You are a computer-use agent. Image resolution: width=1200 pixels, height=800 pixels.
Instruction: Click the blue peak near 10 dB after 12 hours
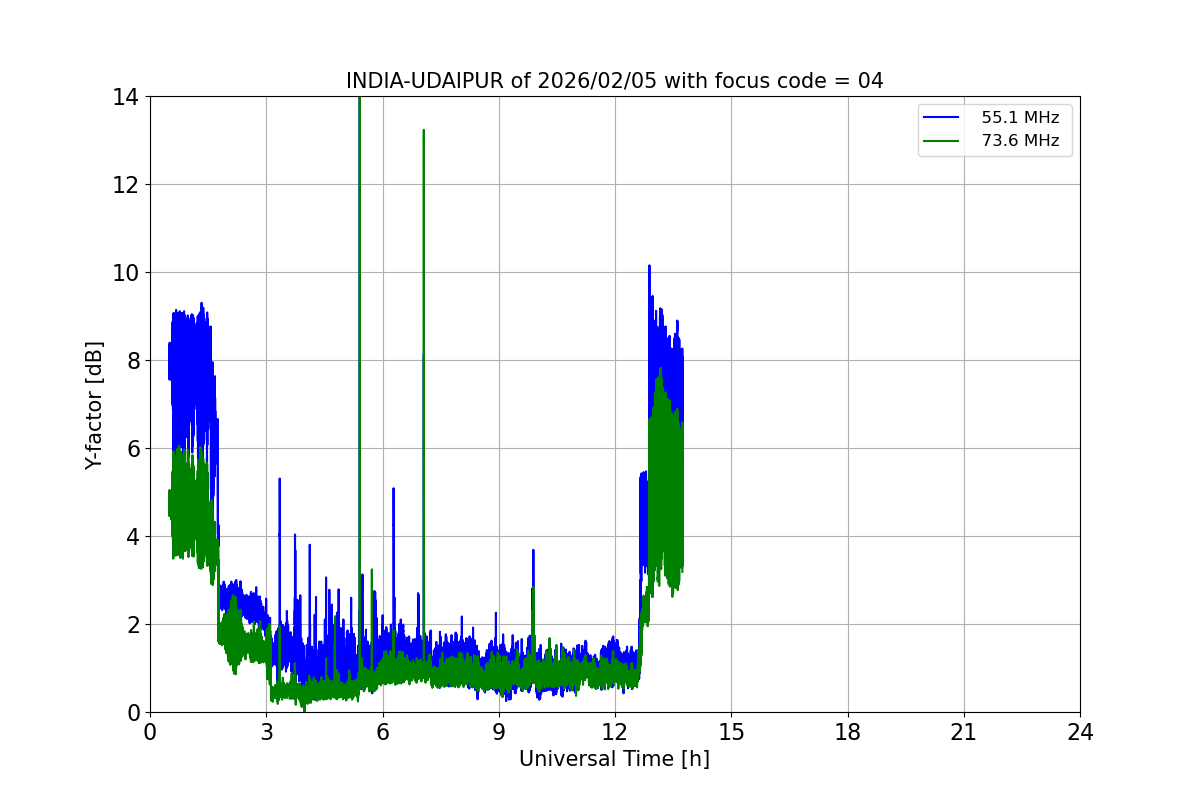pyautogui.click(x=649, y=267)
